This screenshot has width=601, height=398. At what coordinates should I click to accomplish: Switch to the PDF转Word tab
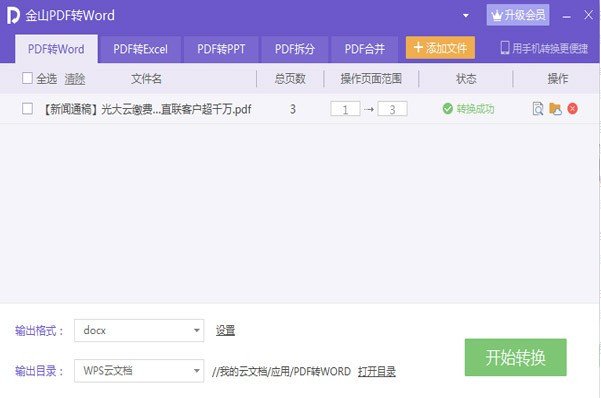coord(56,49)
